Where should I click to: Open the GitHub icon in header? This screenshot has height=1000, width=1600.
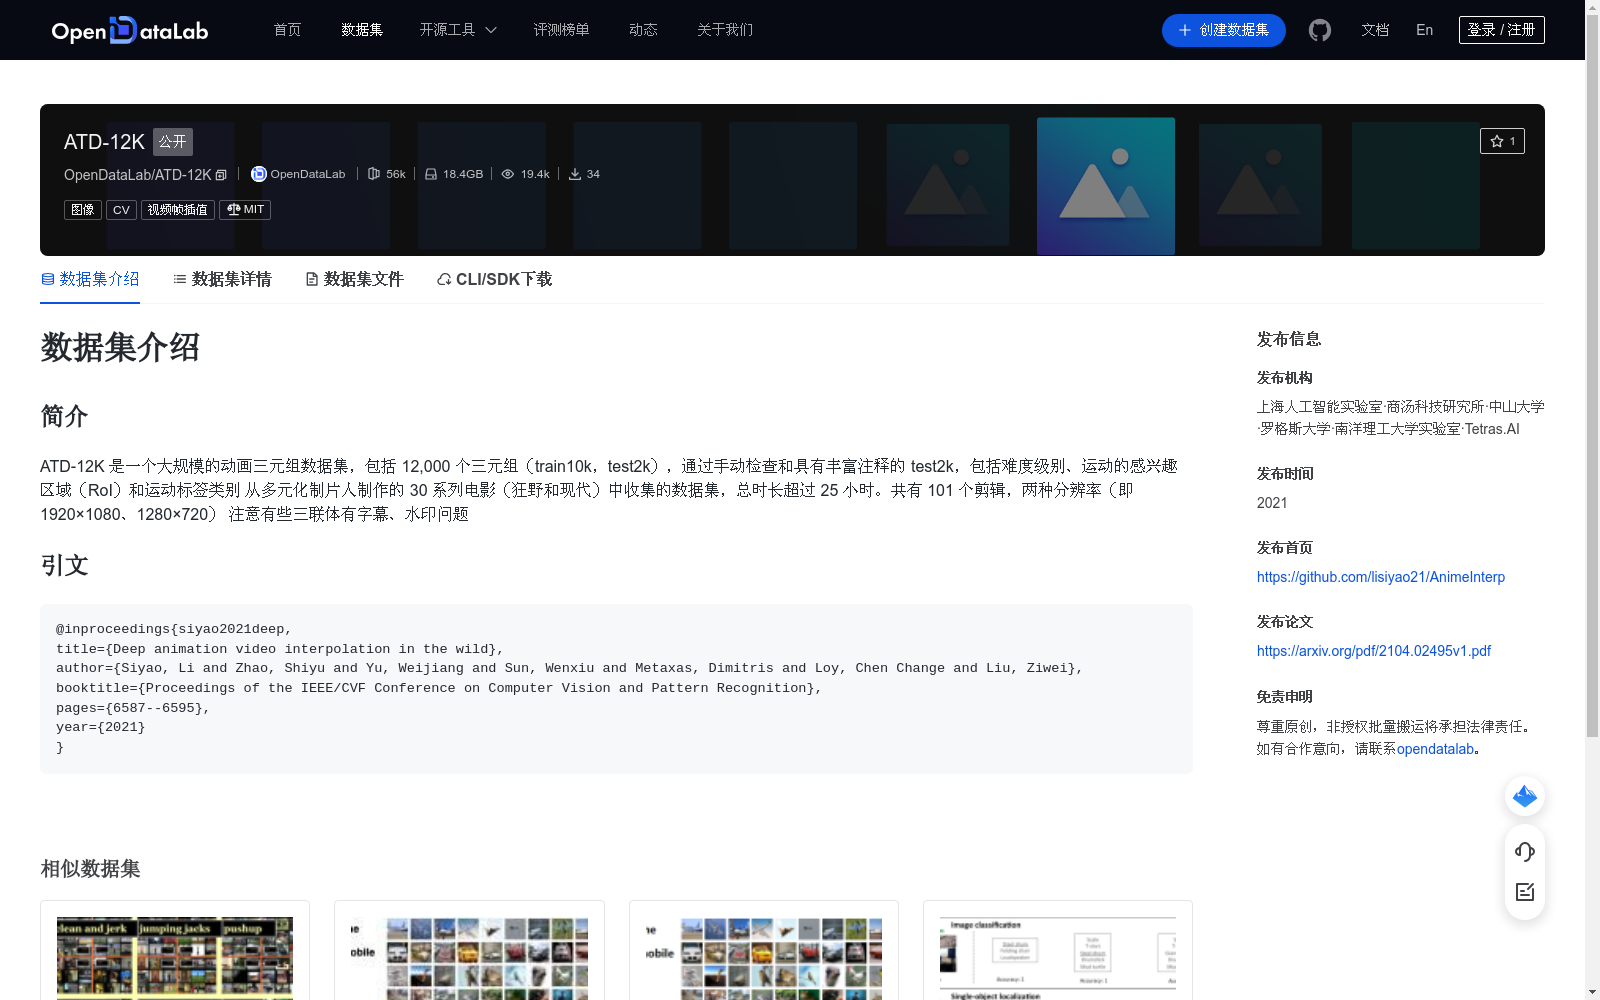1320,30
